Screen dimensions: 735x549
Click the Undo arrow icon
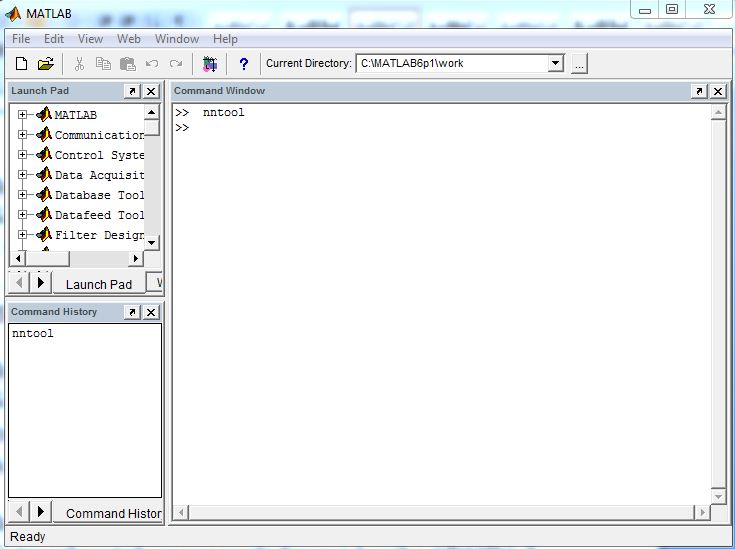[152, 64]
